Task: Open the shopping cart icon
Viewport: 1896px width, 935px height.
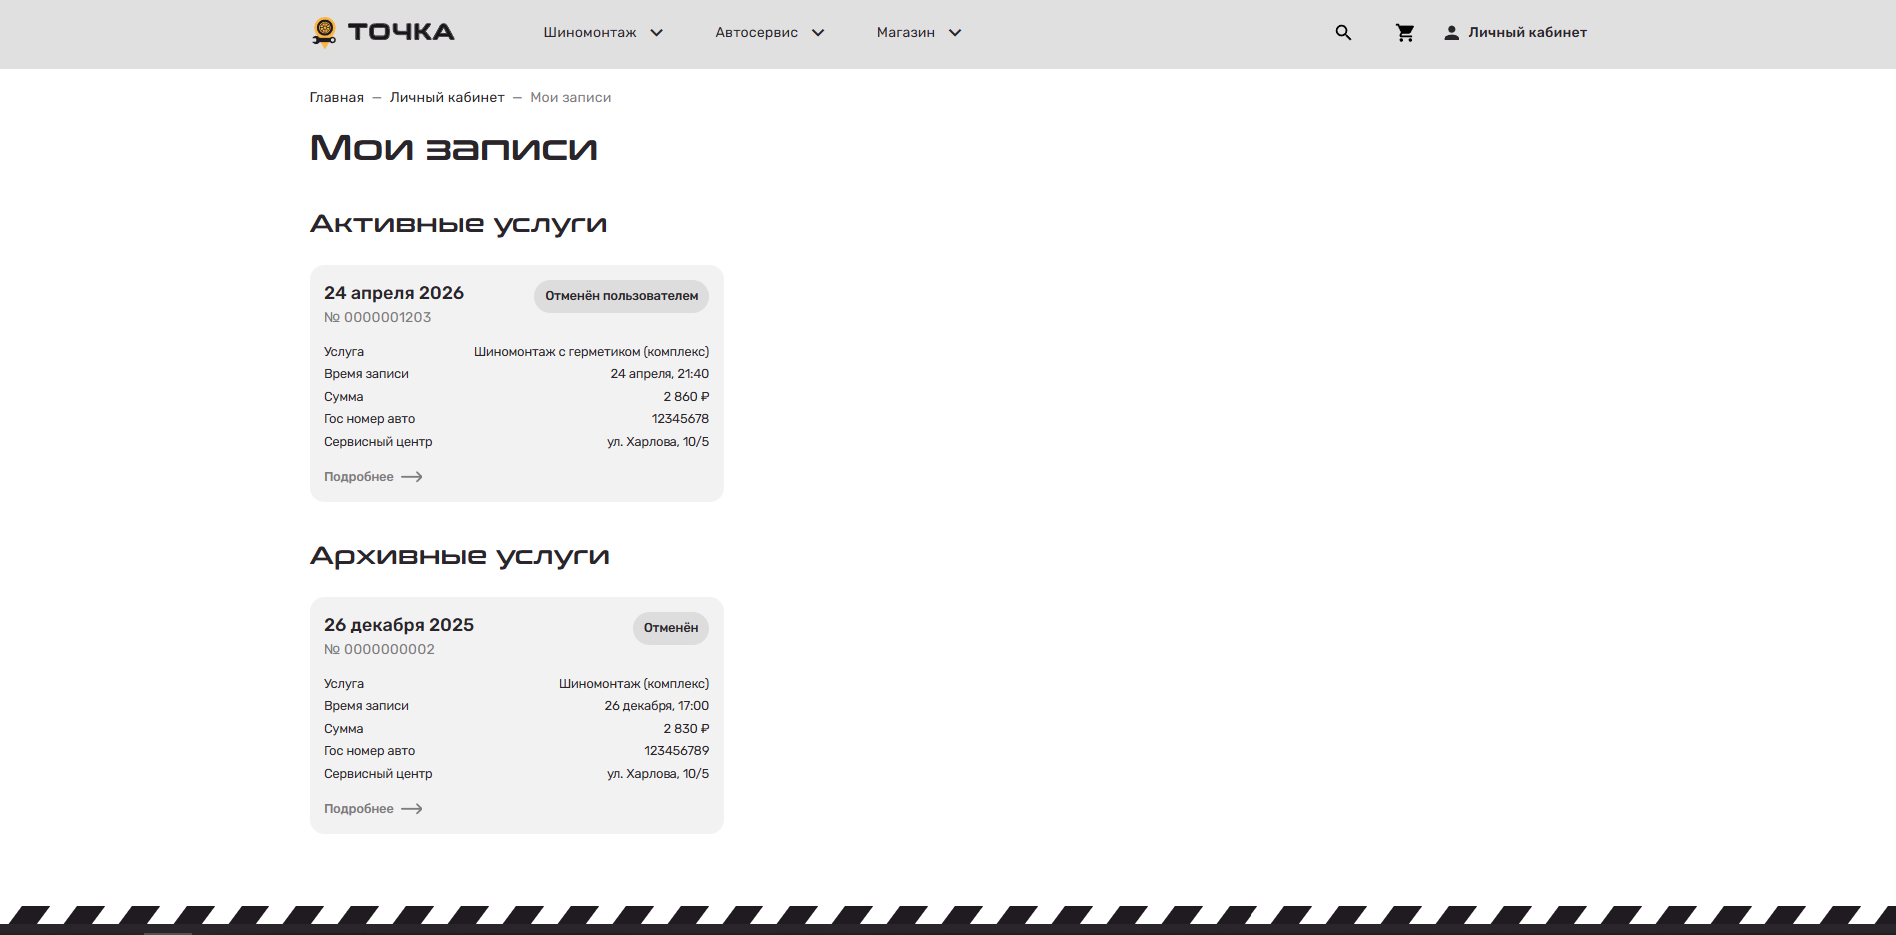Action: 1405,33
